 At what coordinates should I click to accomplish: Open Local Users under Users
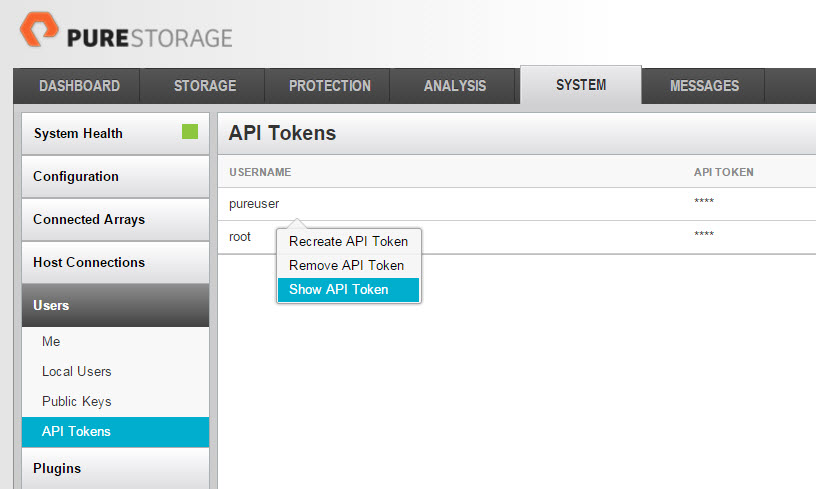pyautogui.click(x=76, y=371)
